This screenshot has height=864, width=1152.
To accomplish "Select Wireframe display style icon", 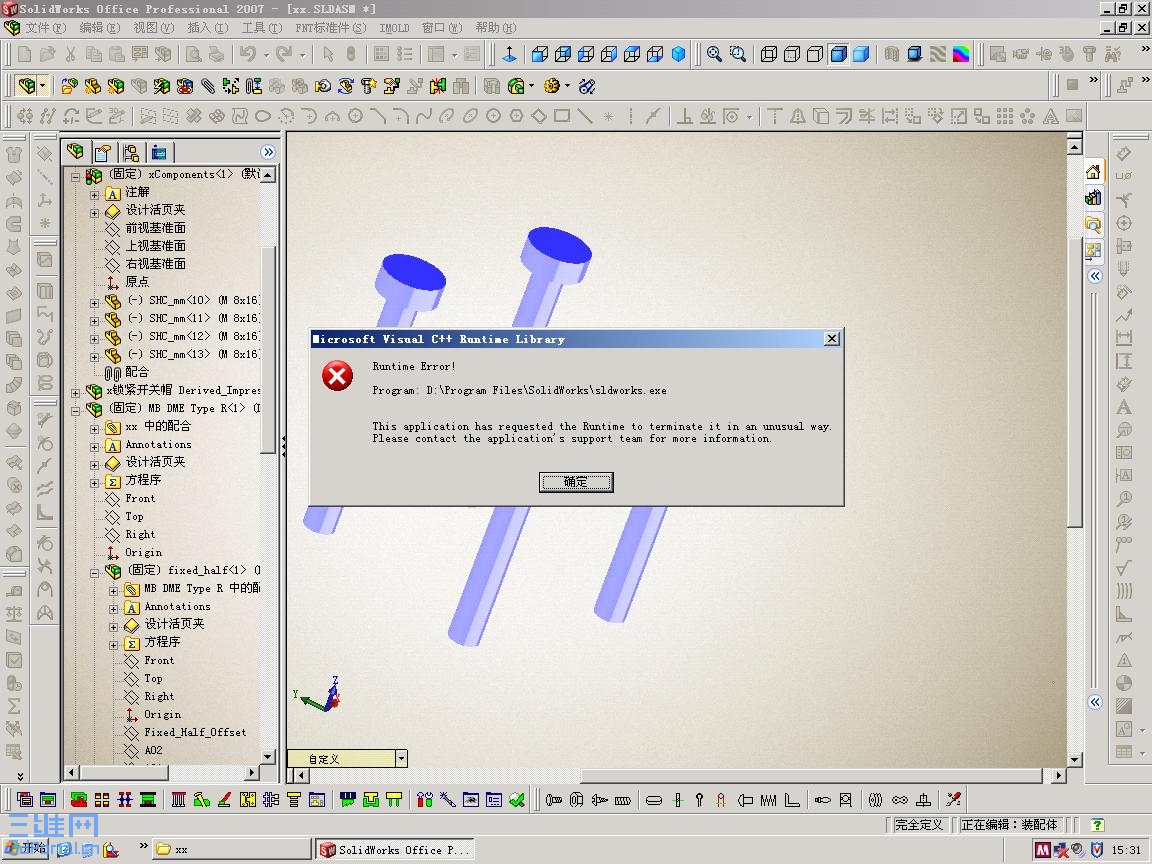I will 768,54.
